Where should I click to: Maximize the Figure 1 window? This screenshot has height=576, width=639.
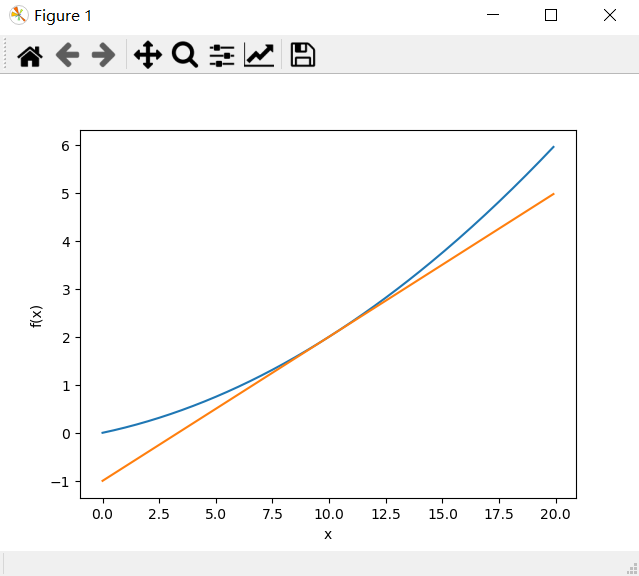tap(551, 15)
